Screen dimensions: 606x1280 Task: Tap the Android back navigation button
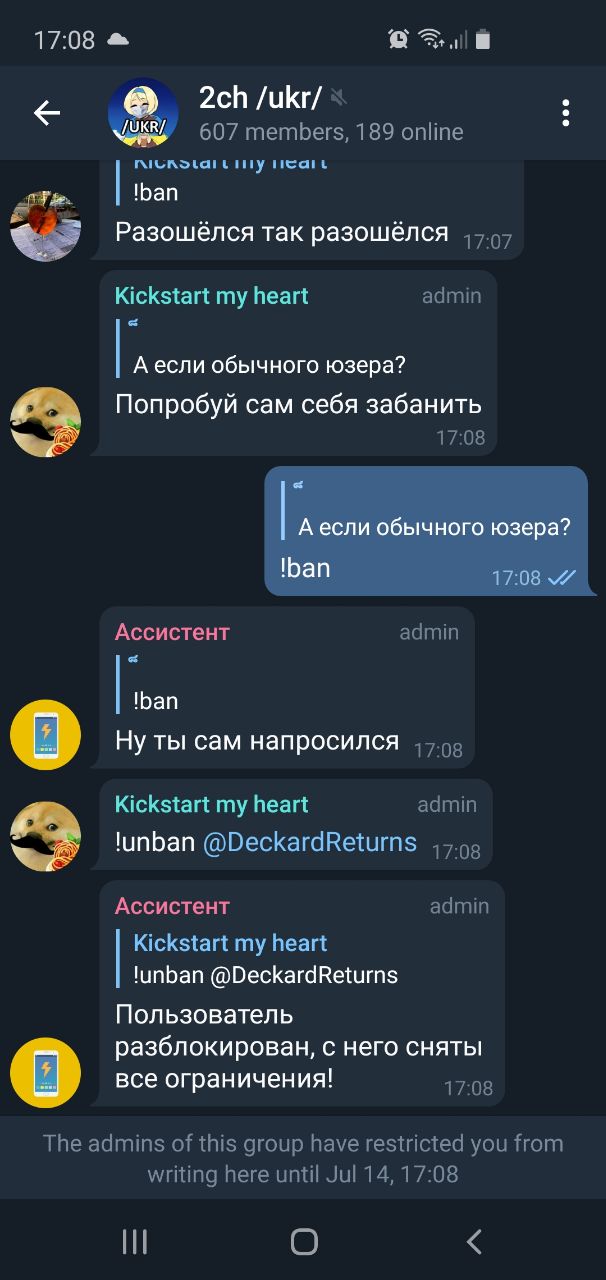tap(474, 1242)
